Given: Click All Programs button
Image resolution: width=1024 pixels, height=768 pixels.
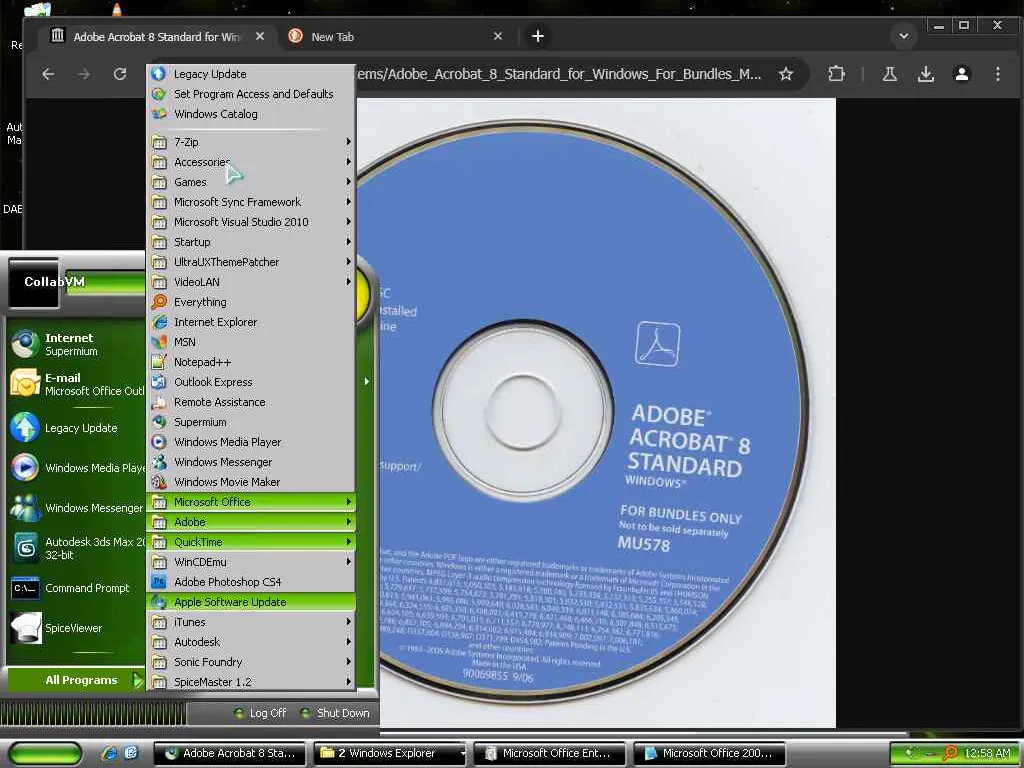Looking at the screenshot, I should [x=76, y=680].
